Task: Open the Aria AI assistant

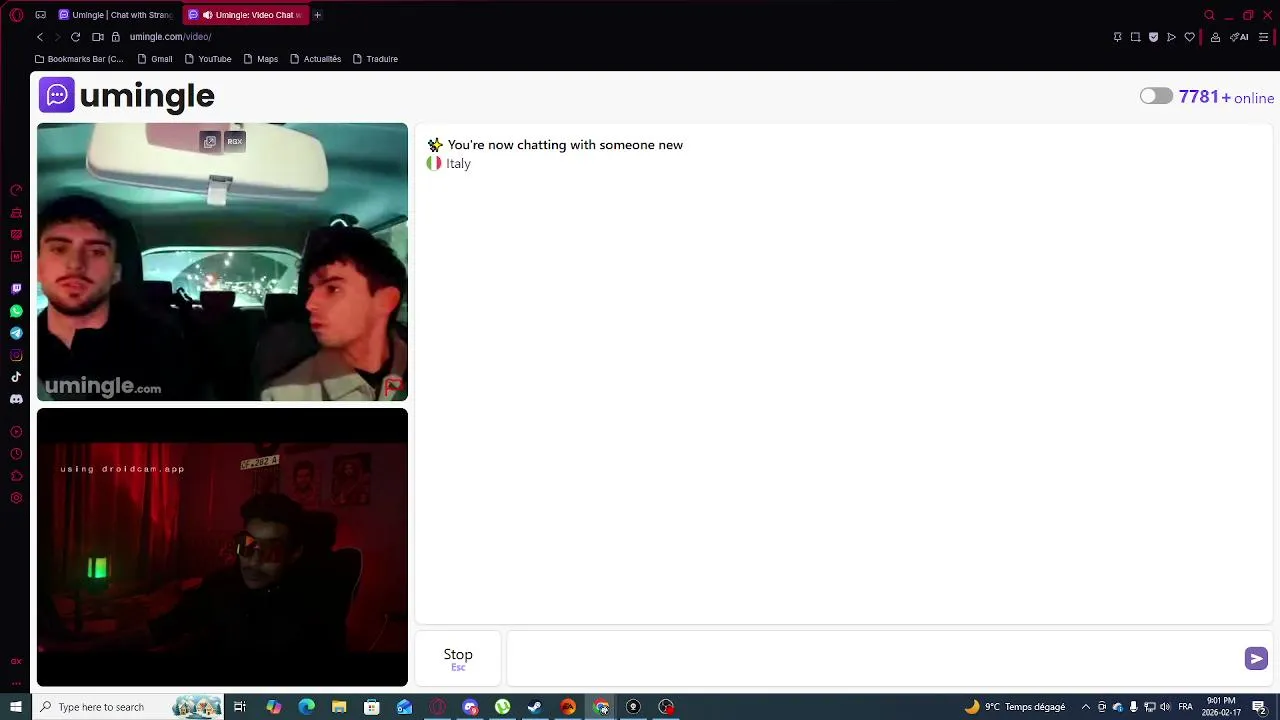Action: pos(1240,37)
